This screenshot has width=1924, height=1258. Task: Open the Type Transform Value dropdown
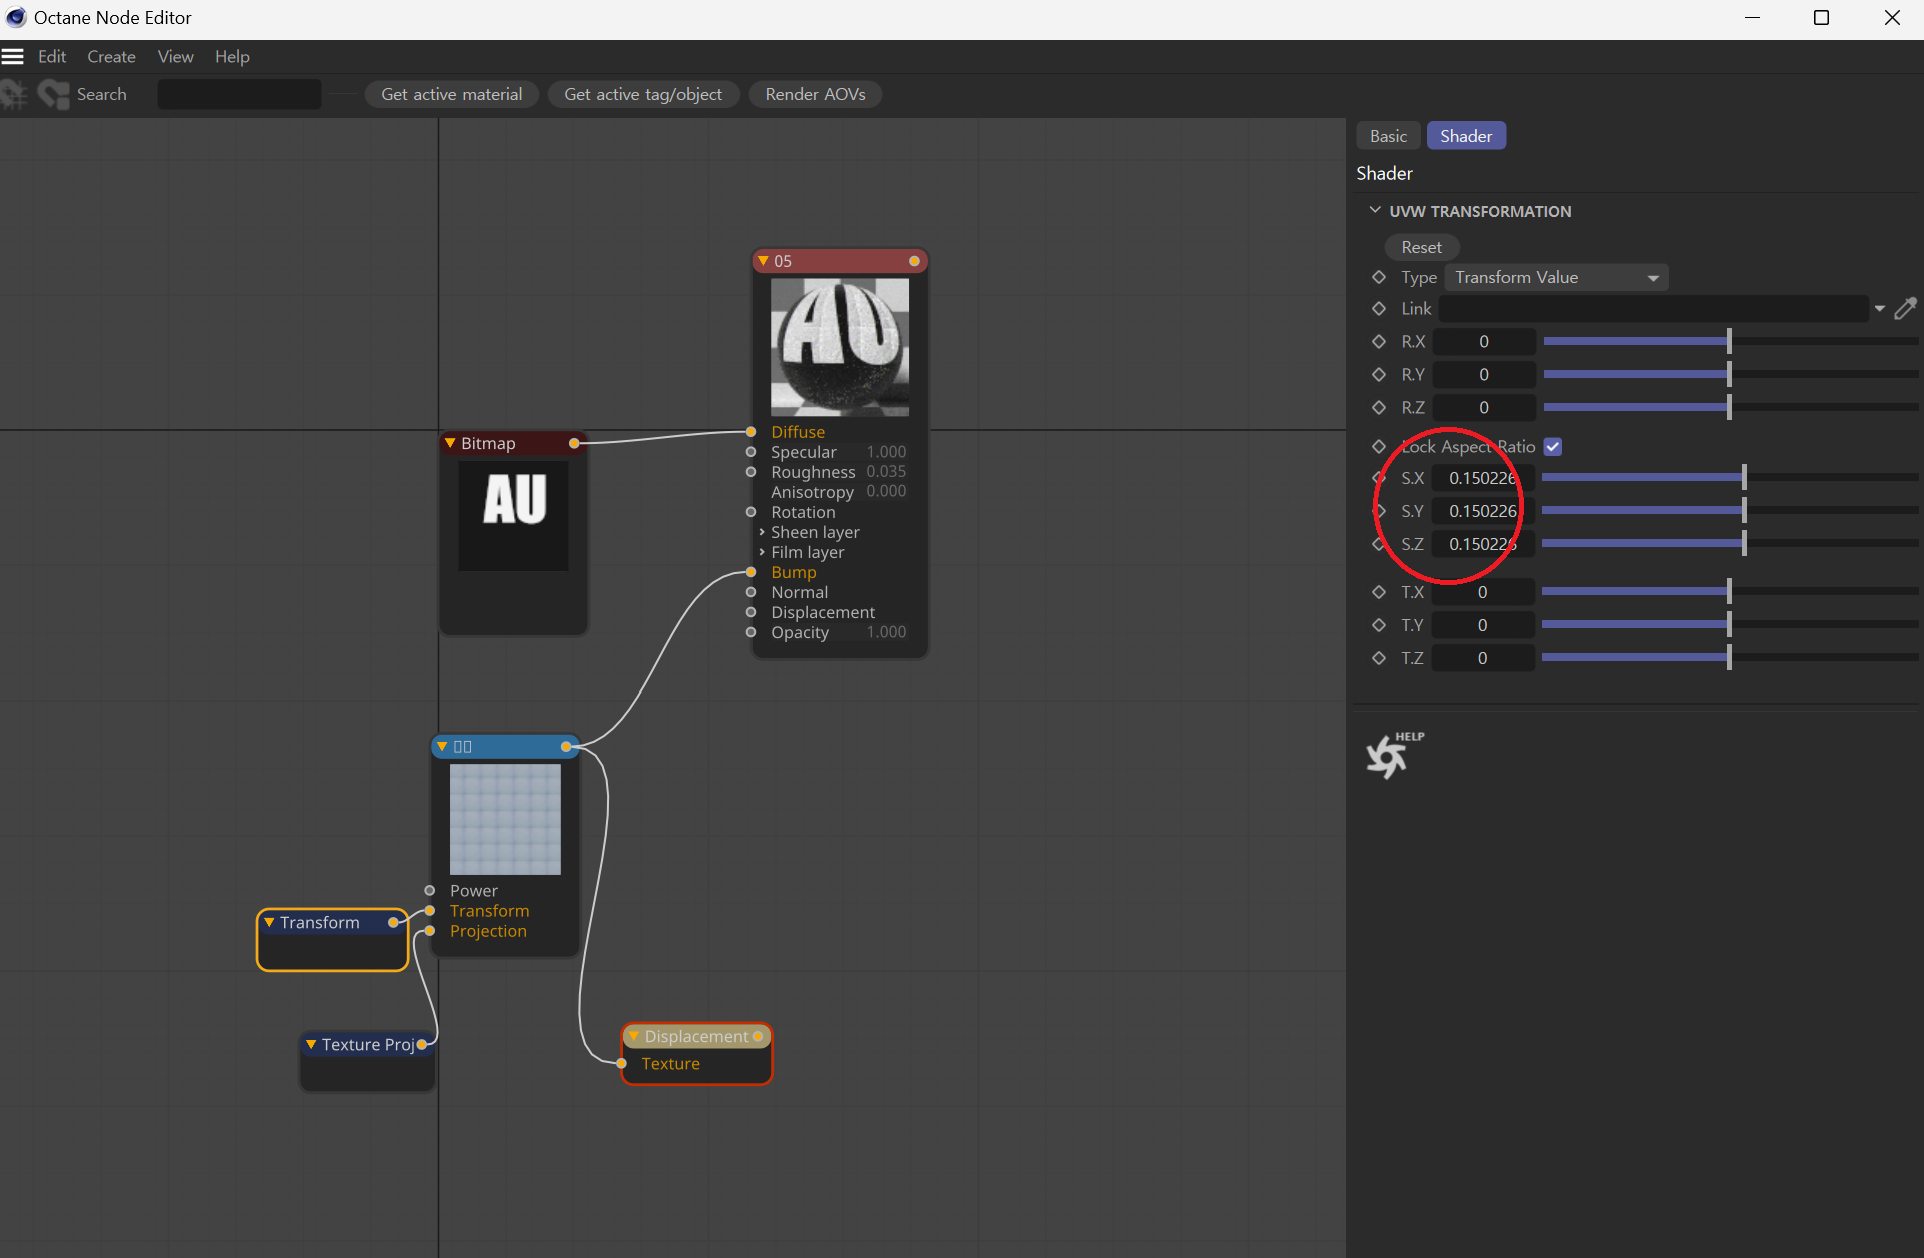click(x=1556, y=277)
